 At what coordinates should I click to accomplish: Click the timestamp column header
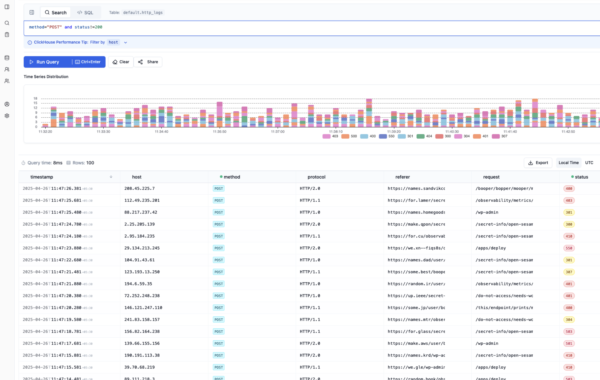tap(42, 177)
